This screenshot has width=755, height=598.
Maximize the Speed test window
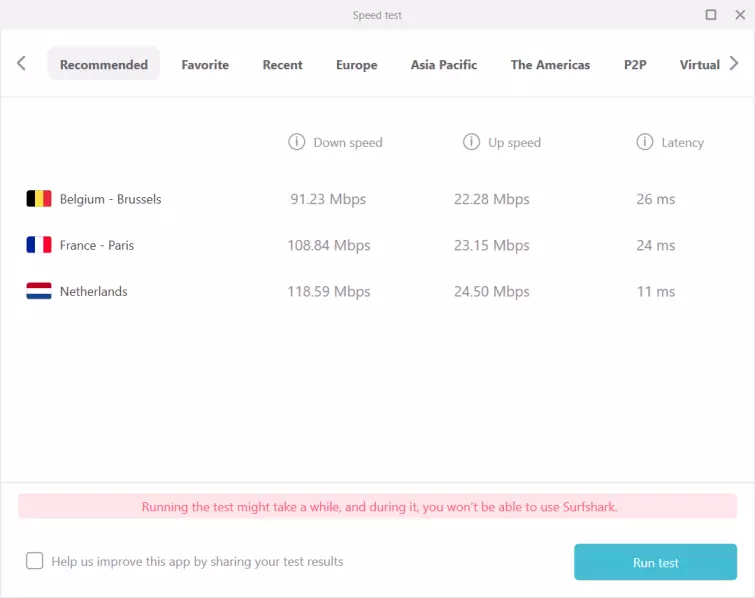(711, 15)
